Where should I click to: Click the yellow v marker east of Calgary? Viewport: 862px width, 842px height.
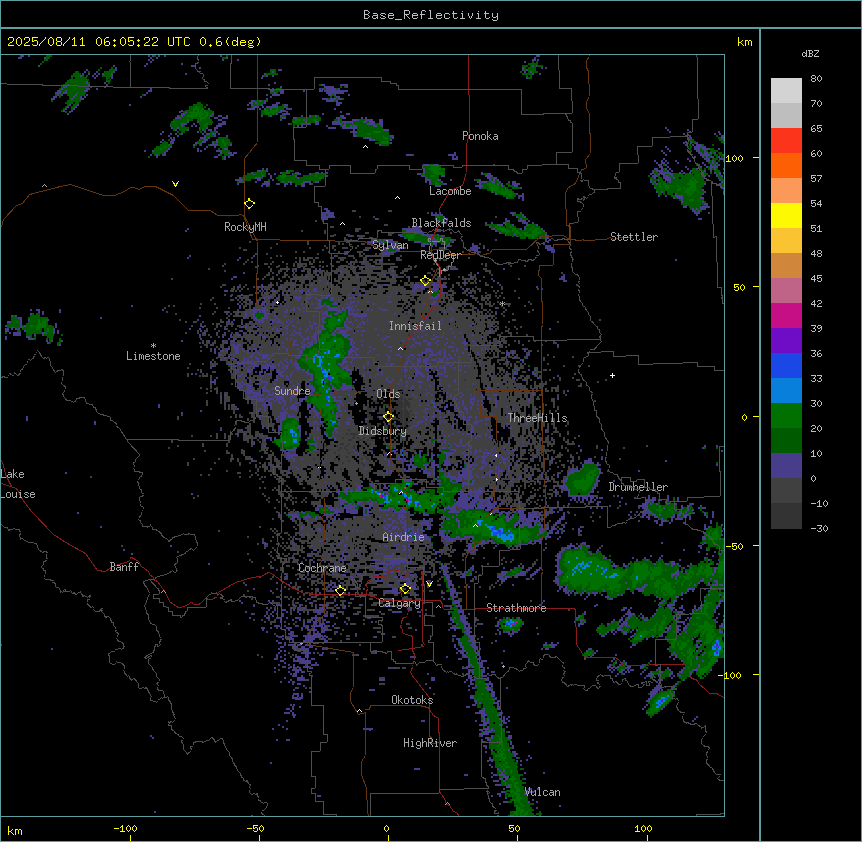click(x=429, y=584)
